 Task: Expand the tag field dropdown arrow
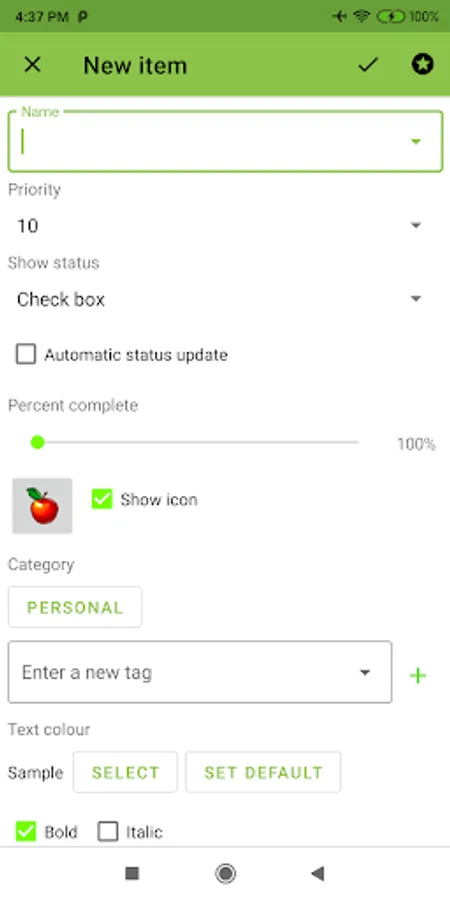click(364, 672)
